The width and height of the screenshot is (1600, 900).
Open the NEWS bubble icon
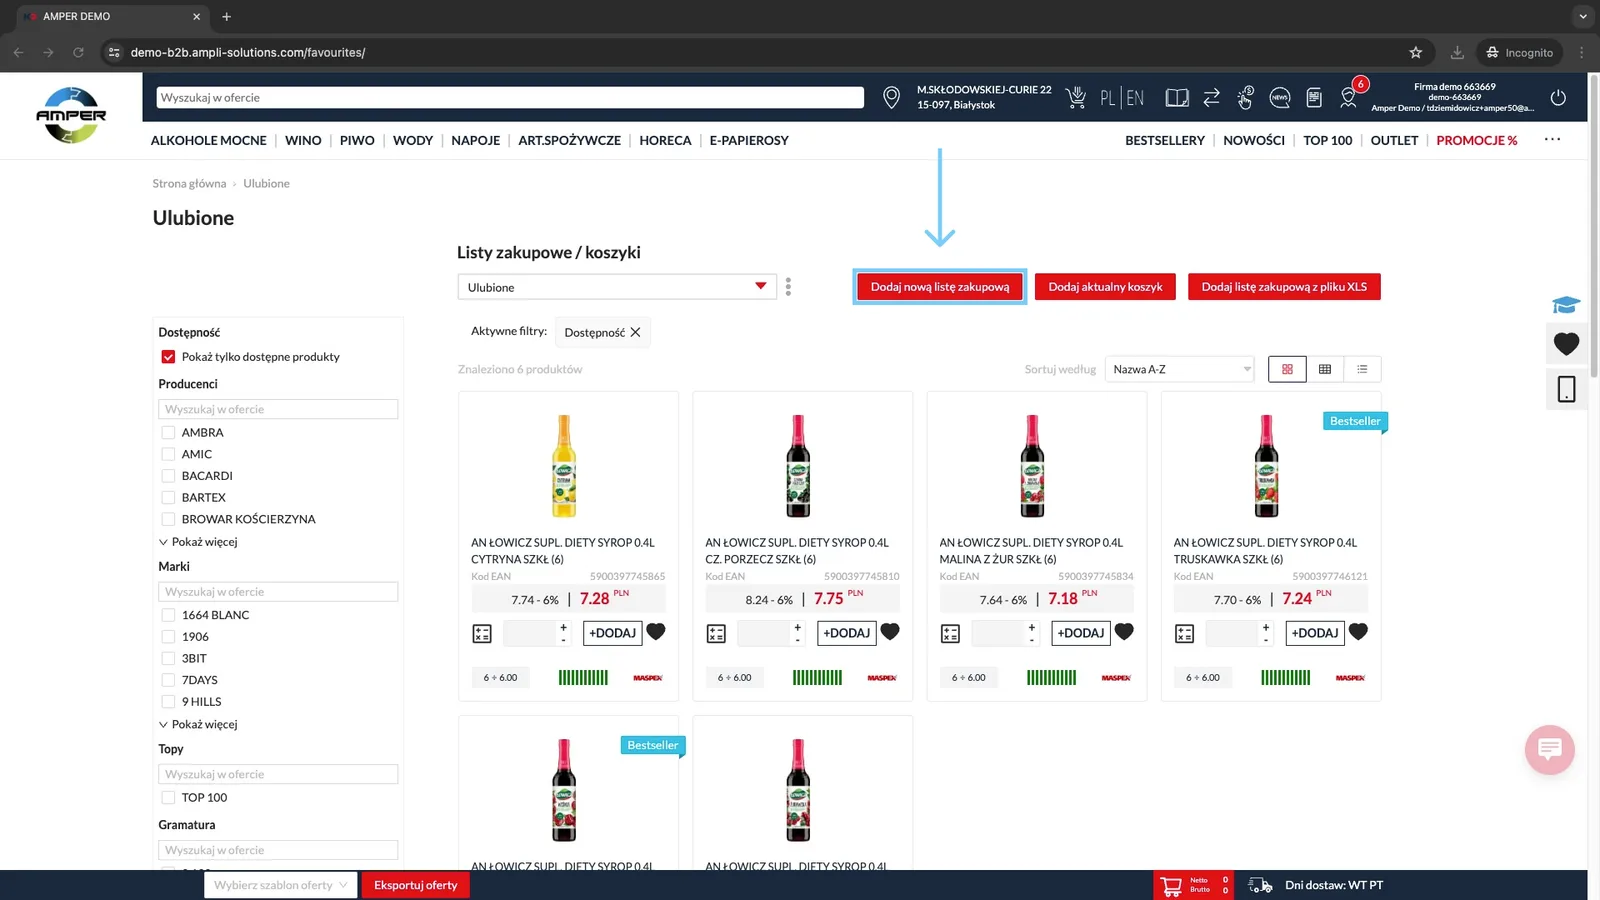tap(1279, 97)
